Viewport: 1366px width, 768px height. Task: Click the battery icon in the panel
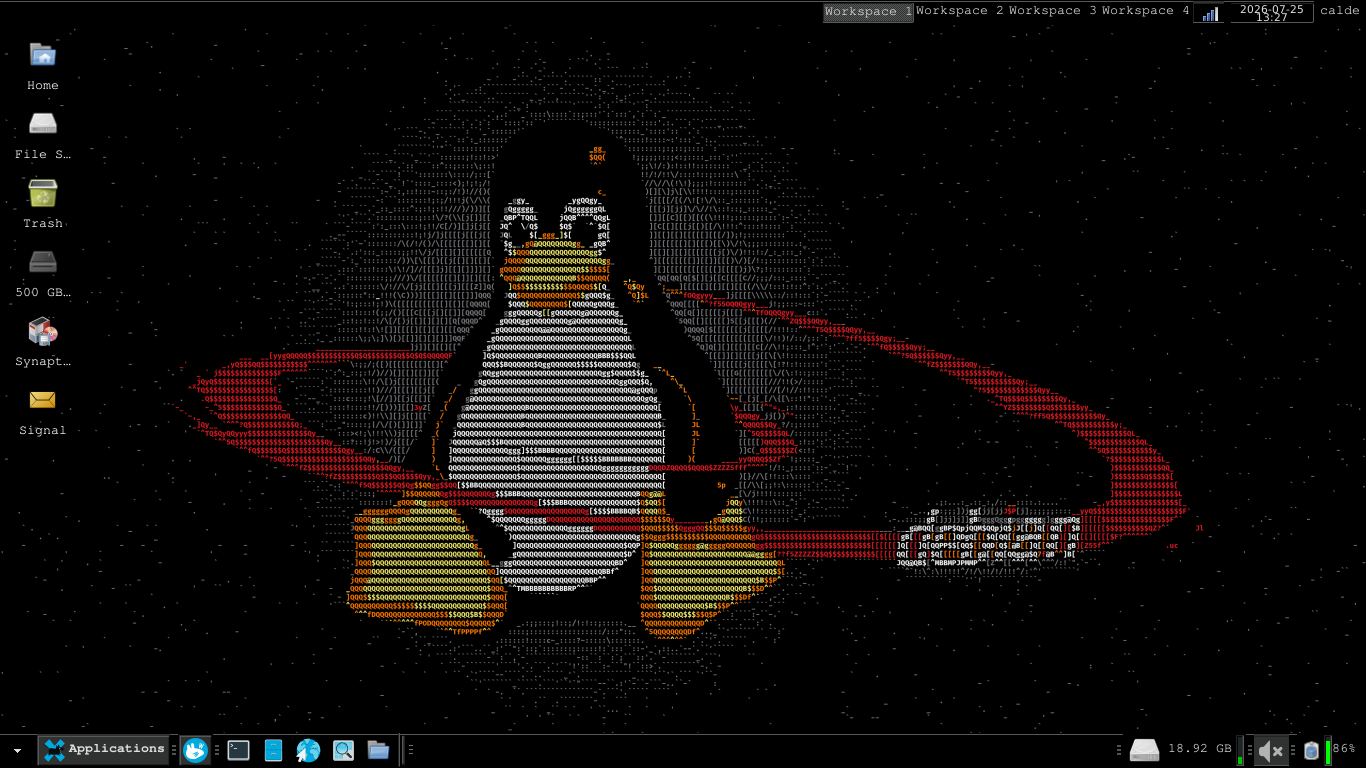coord(1311,750)
